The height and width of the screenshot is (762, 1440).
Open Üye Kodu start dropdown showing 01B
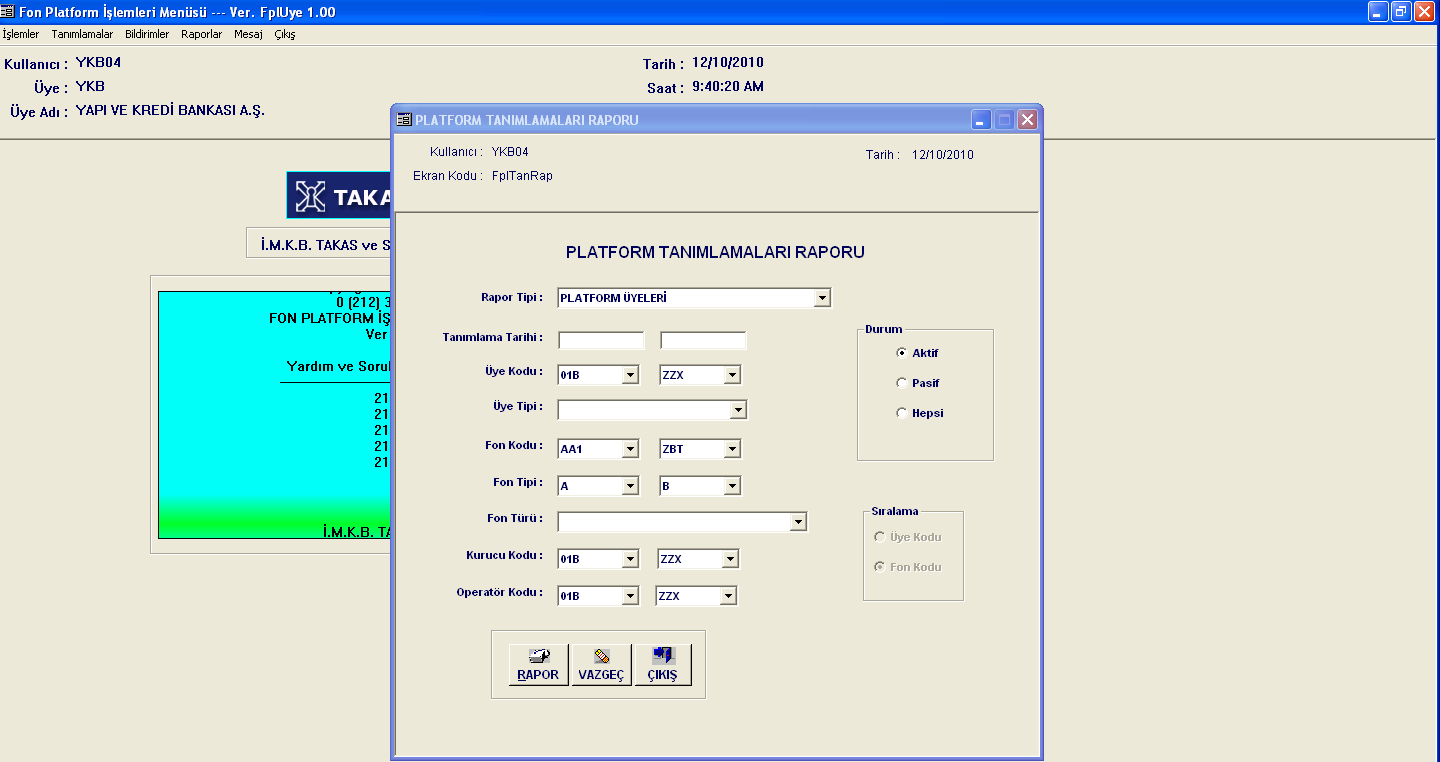pyautogui.click(x=630, y=376)
